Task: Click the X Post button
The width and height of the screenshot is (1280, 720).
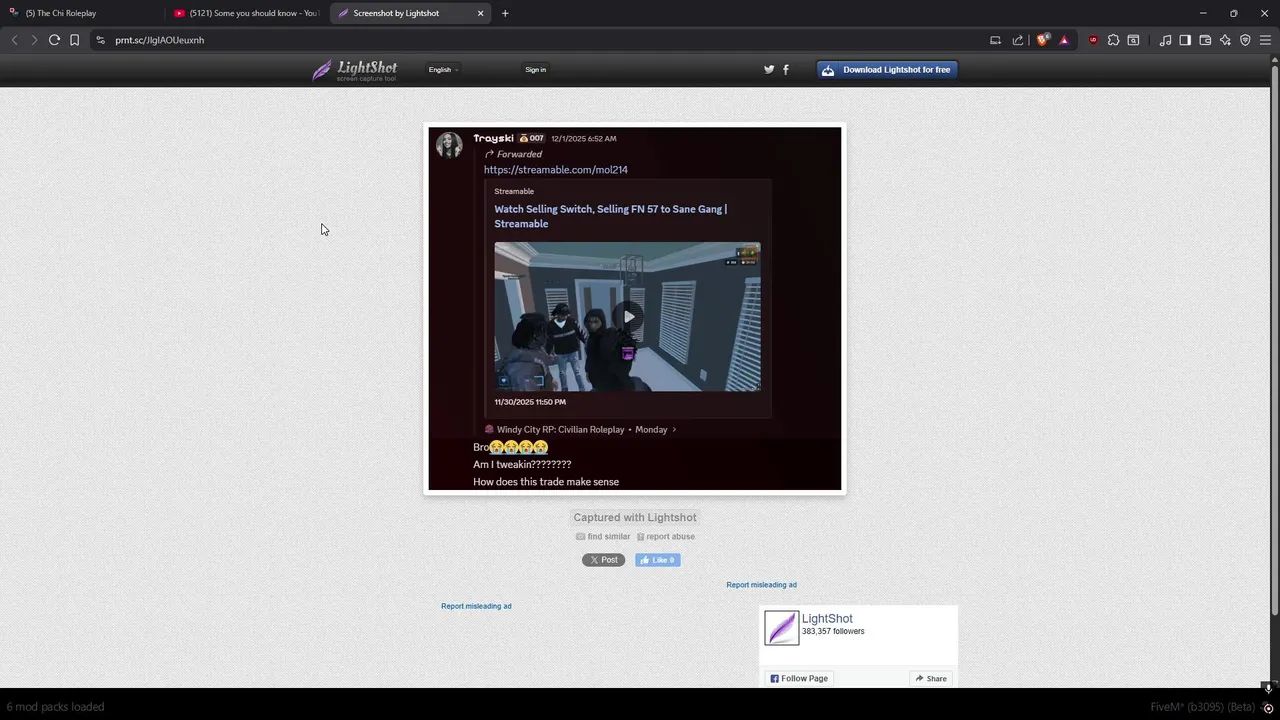Action: pos(603,560)
